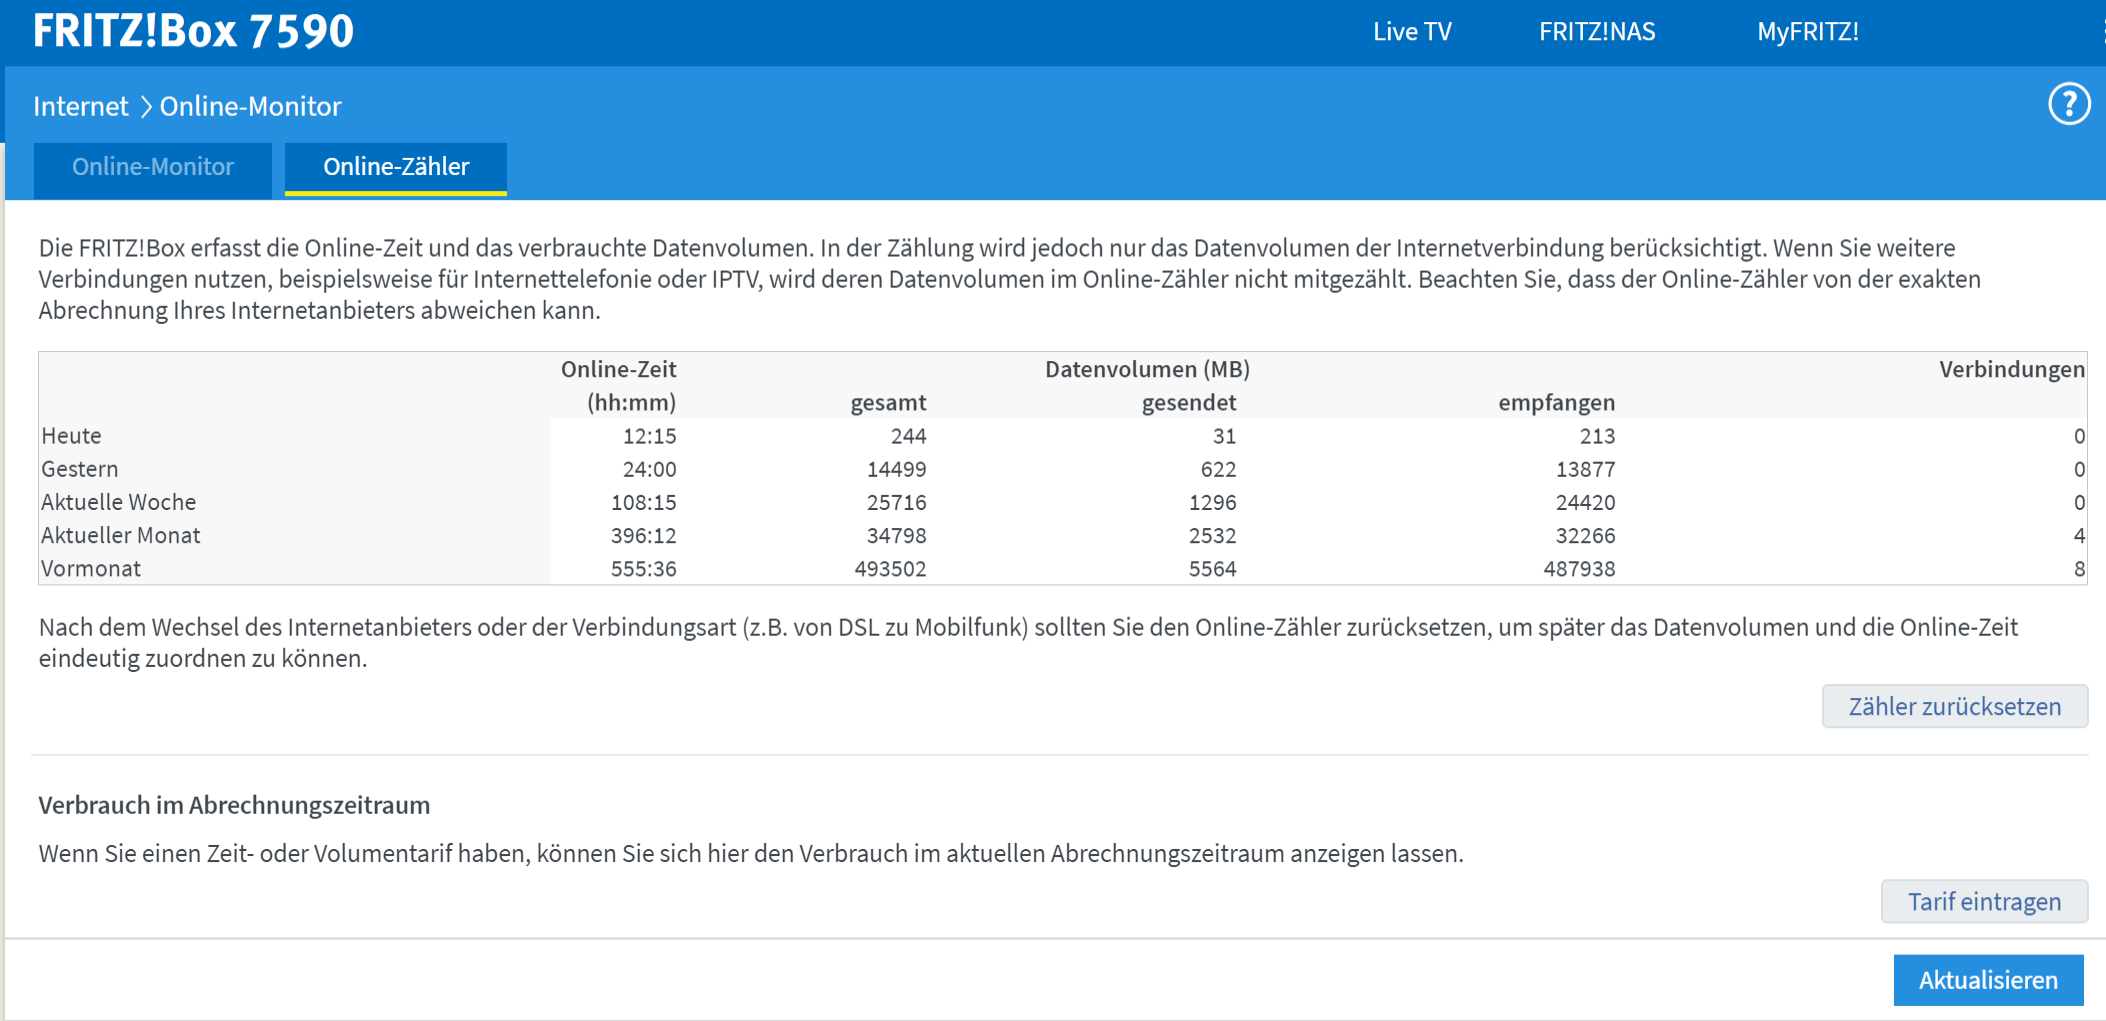Click total data value 34798

click(896, 535)
